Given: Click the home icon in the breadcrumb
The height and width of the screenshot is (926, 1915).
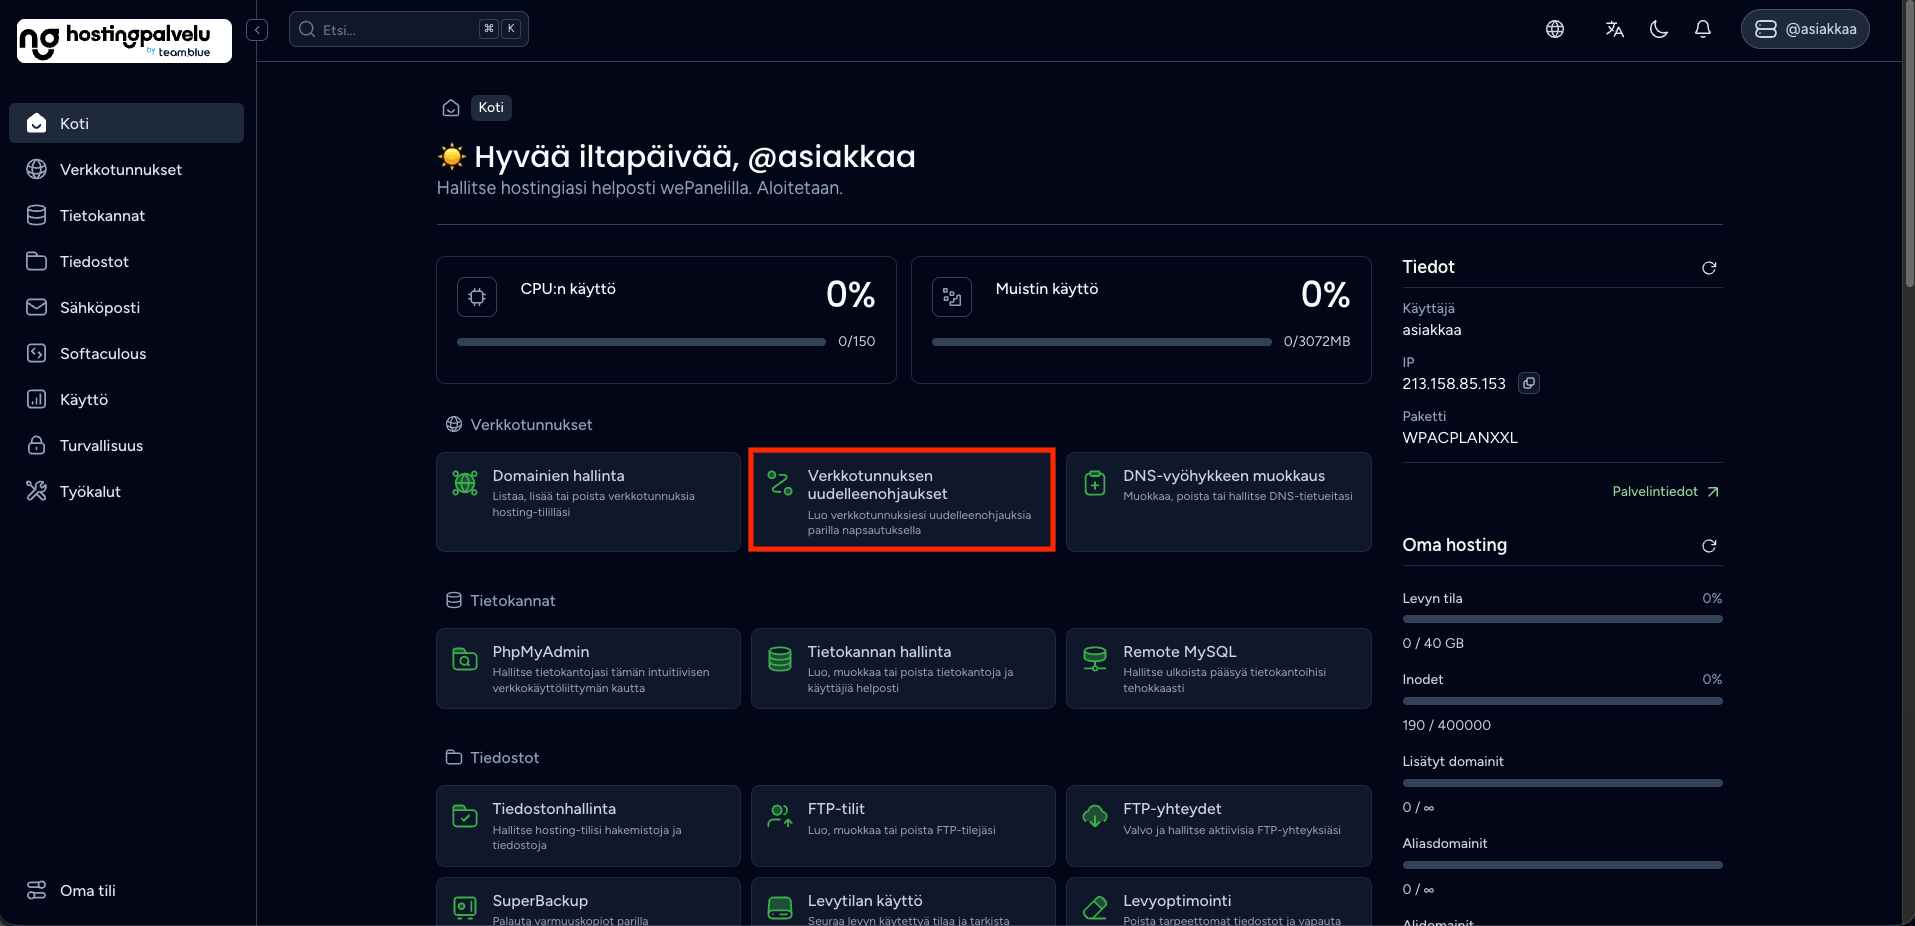Looking at the screenshot, I should (x=451, y=107).
